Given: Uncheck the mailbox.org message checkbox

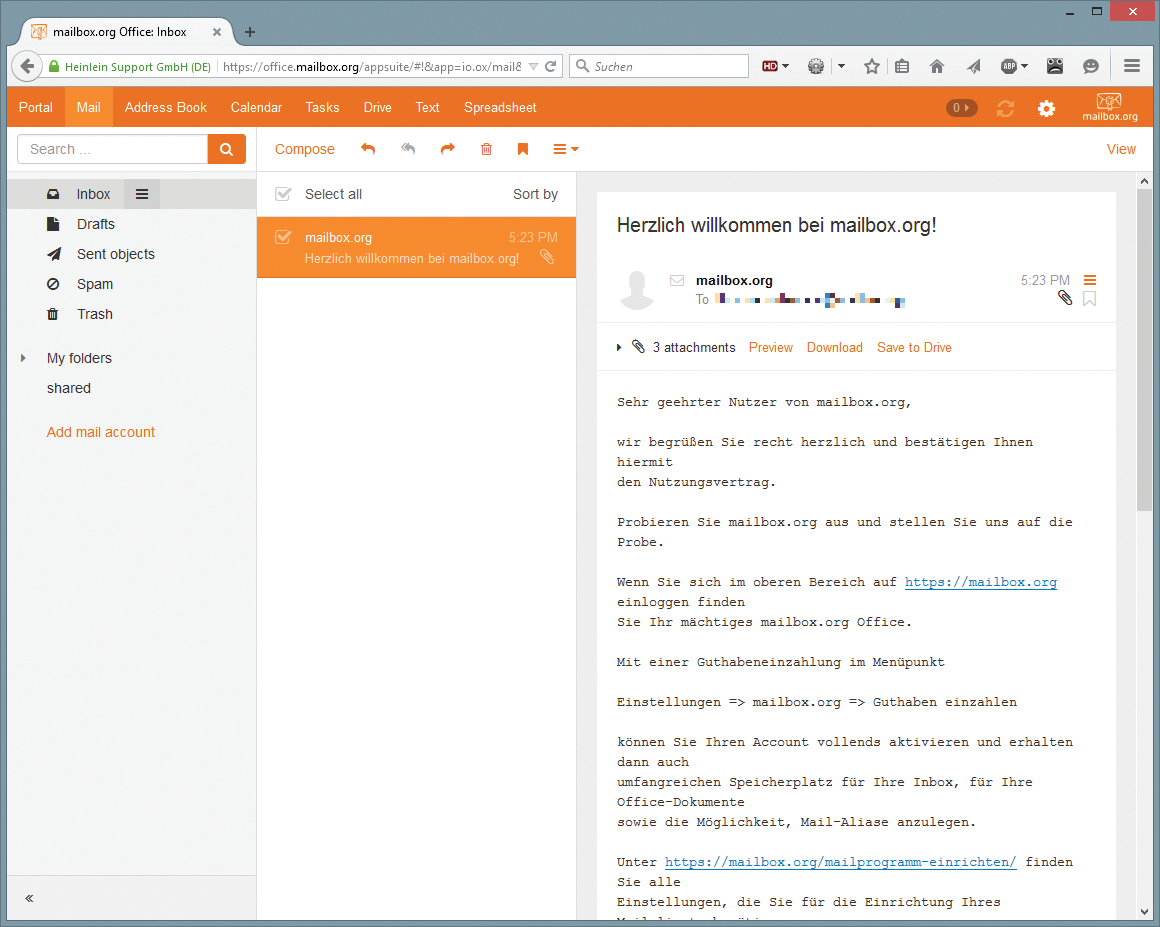Looking at the screenshot, I should 283,237.
